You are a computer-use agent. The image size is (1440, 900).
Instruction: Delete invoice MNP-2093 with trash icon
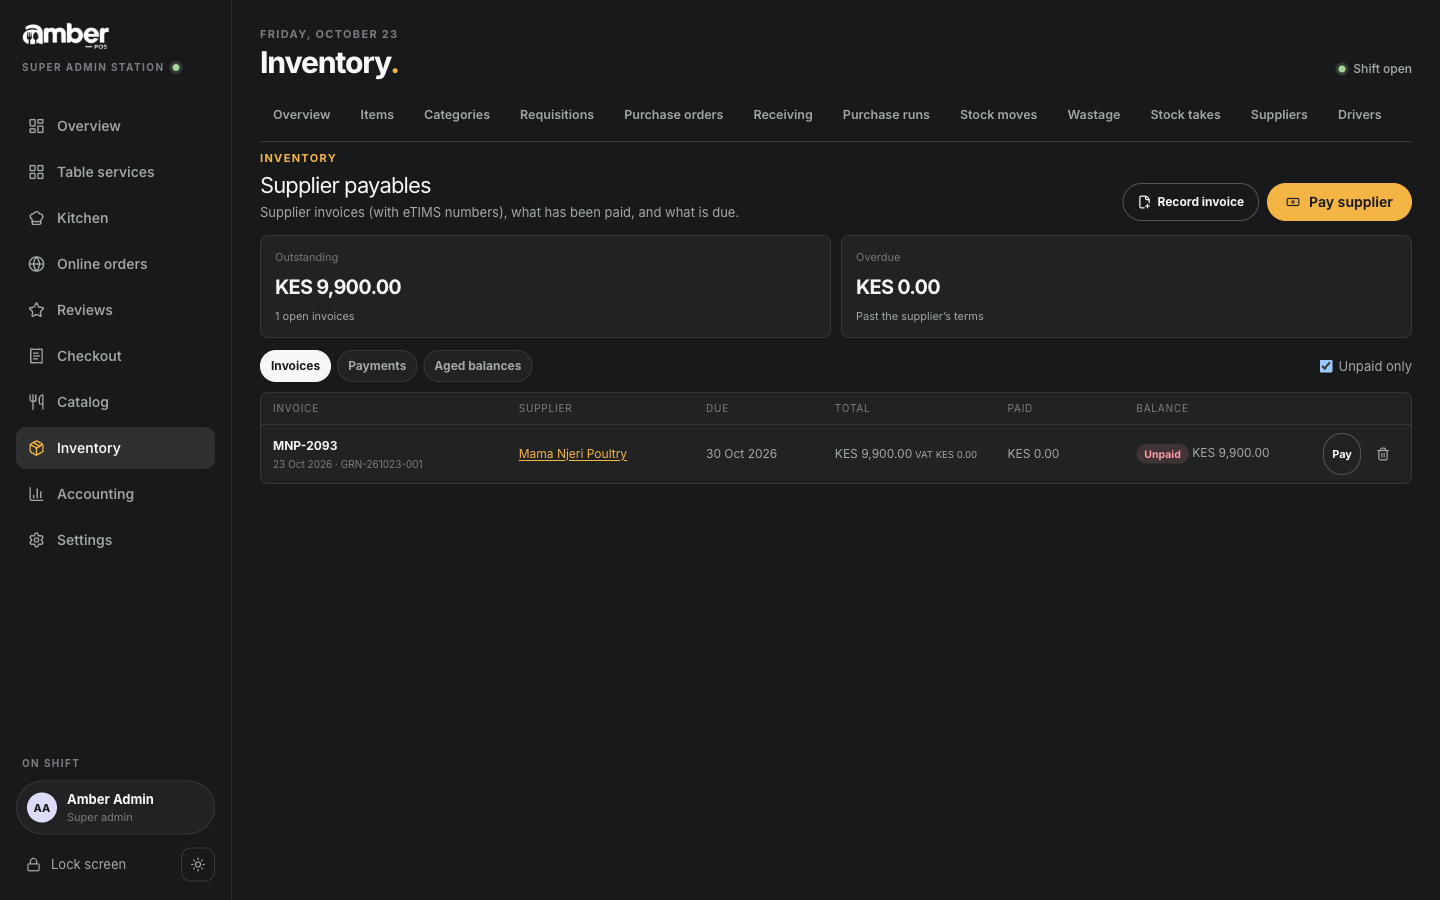click(x=1383, y=454)
